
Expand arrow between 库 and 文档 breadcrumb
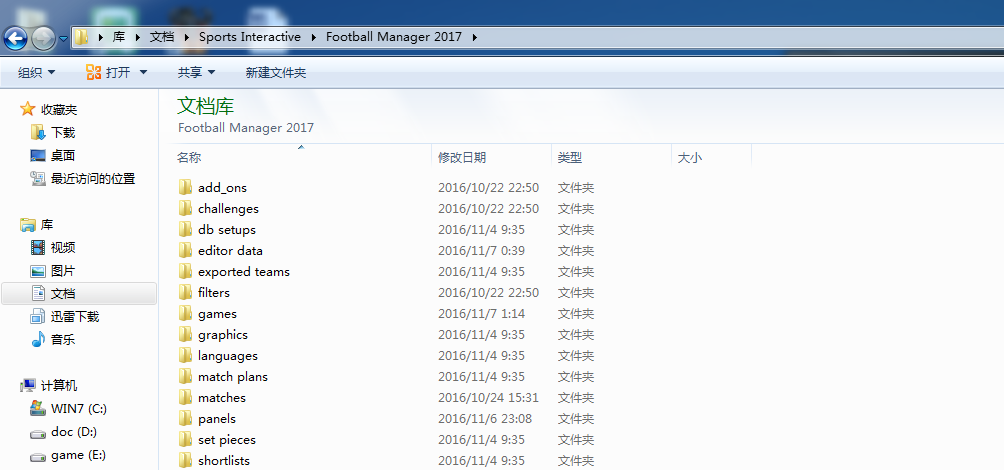pyautogui.click(x=137, y=37)
